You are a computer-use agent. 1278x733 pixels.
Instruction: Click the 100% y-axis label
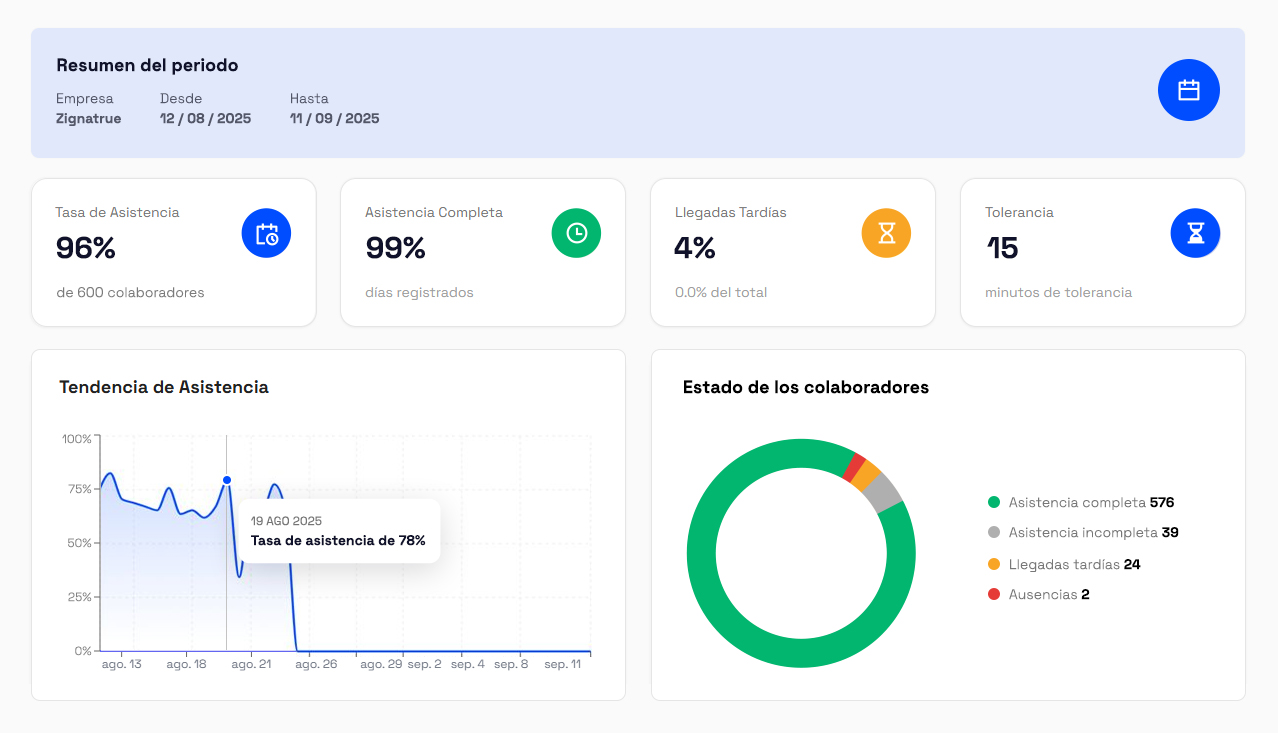point(77,439)
